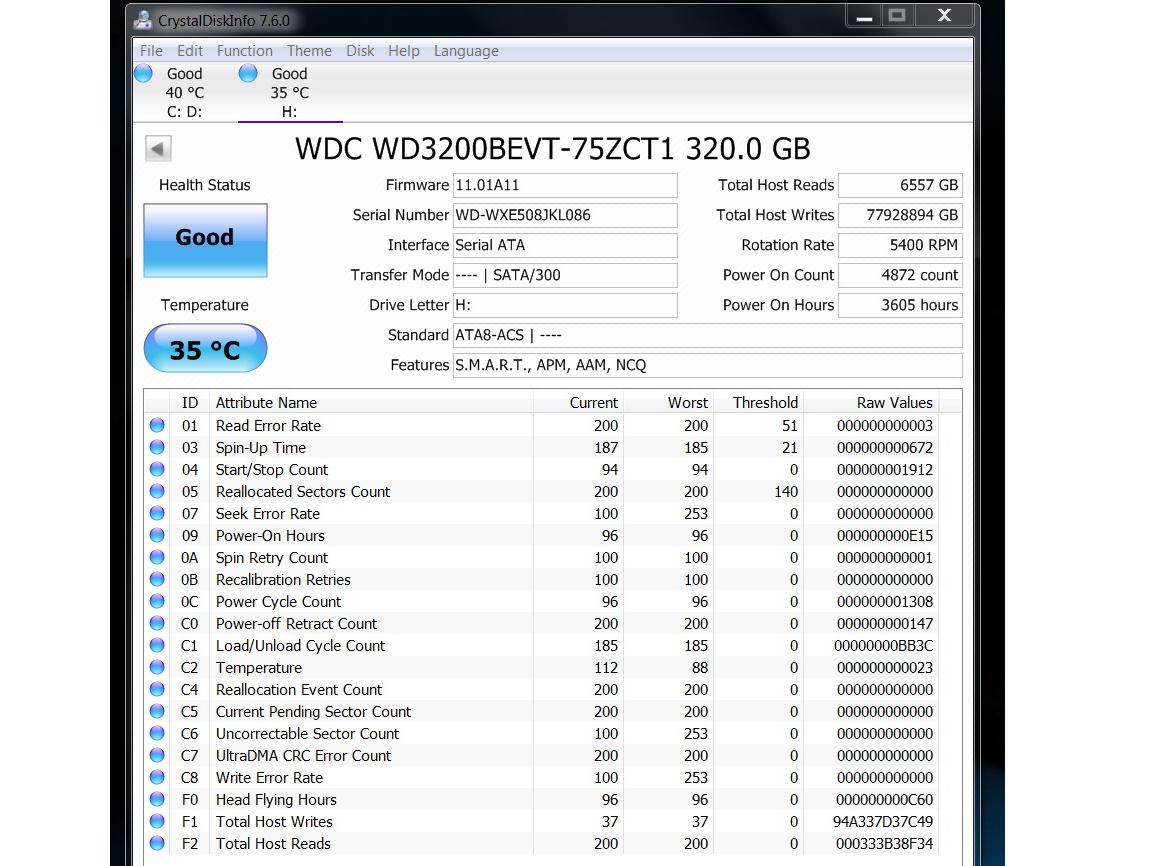Image resolution: width=1155 pixels, height=866 pixels.
Task: Click the Firmware version field
Action: [x=564, y=185]
